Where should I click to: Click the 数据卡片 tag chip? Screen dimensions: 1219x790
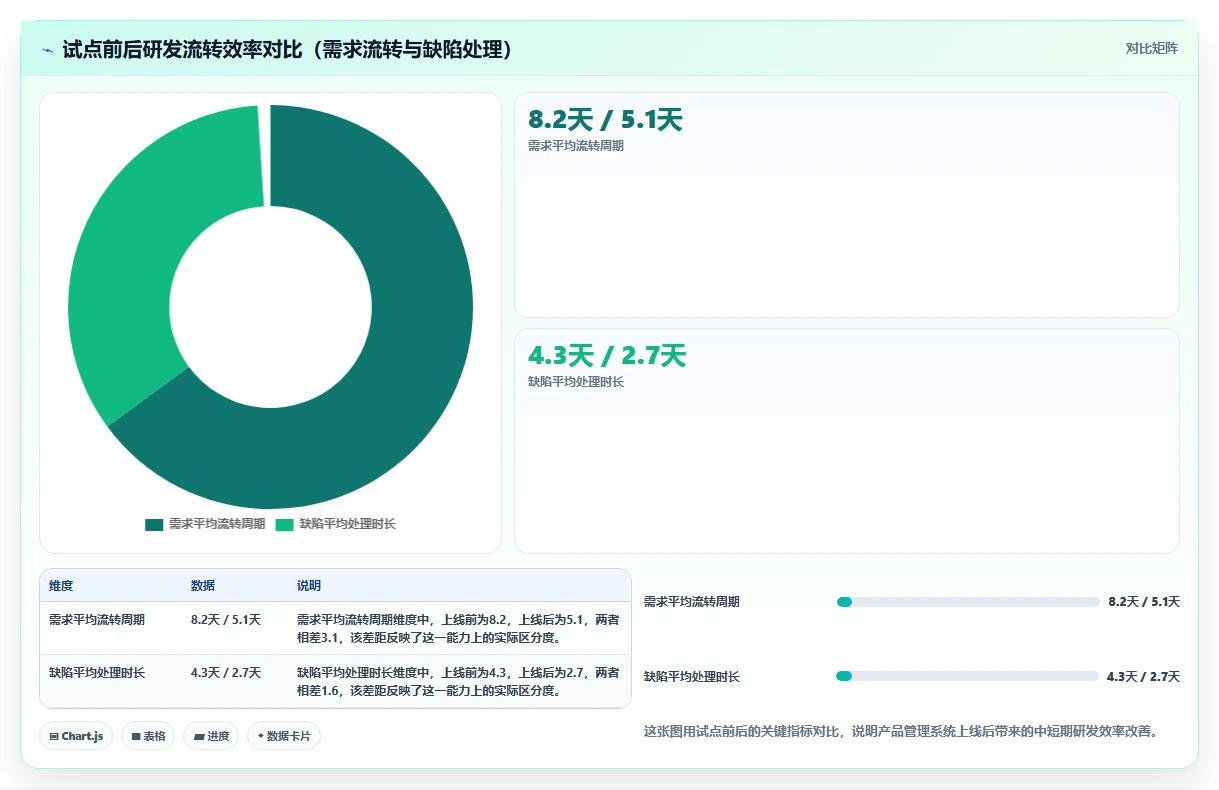point(284,736)
